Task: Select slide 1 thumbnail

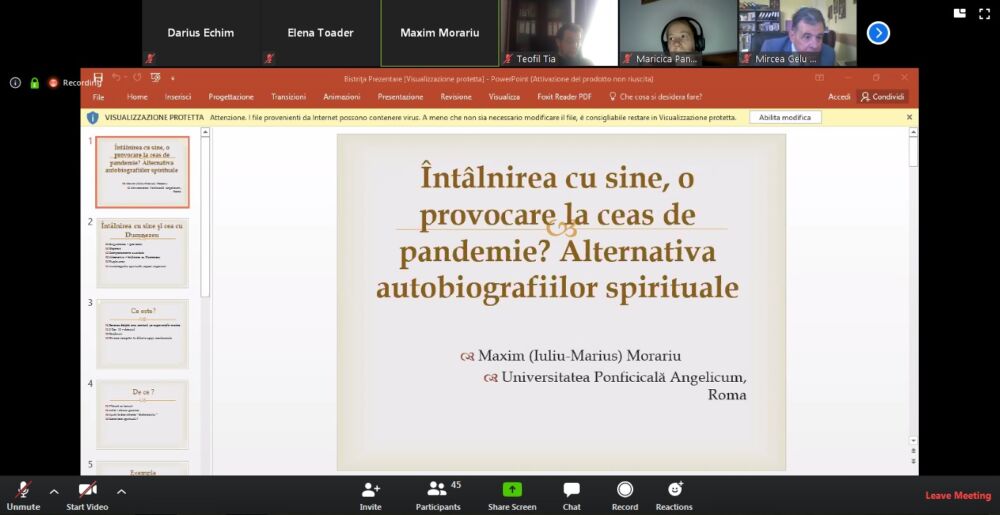Action: pyautogui.click(x=142, y=172)
